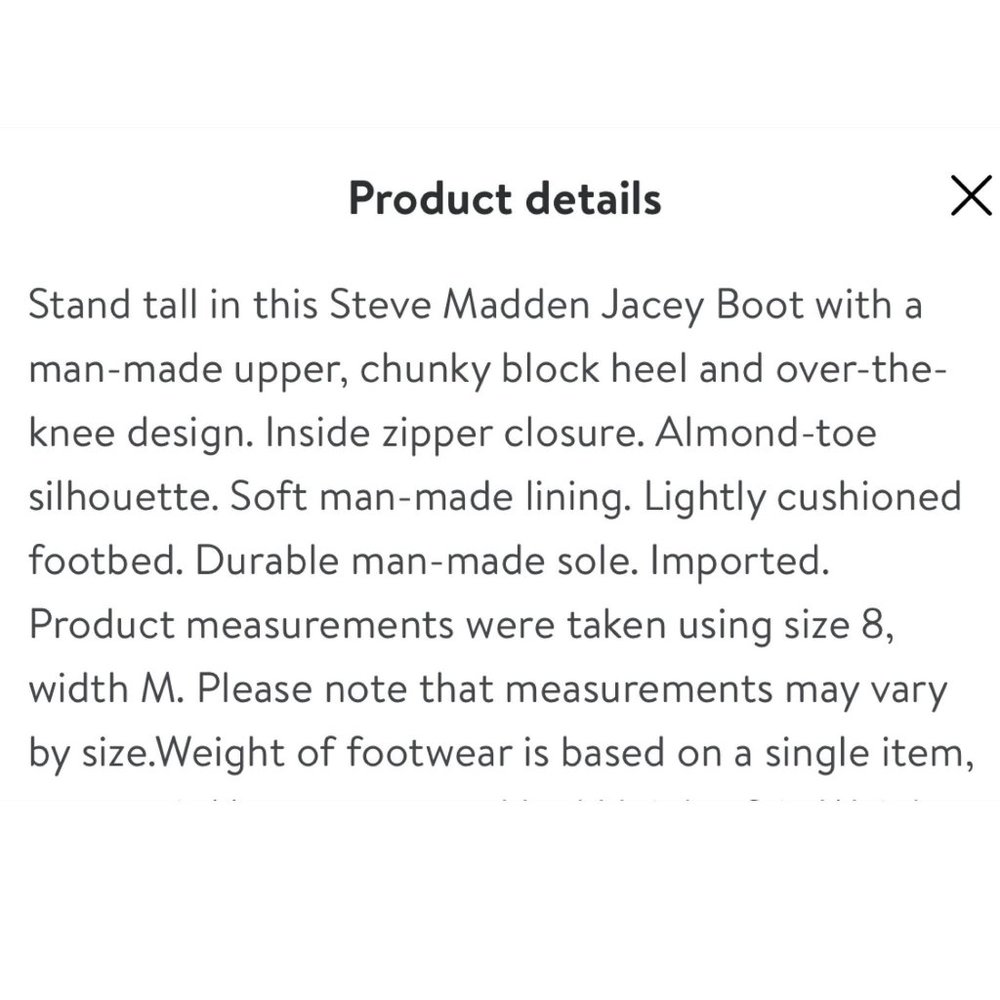Click the phrase "Stand tall in this"
This screenshot has width=1000, height=1000.
[x=172, y=305]
